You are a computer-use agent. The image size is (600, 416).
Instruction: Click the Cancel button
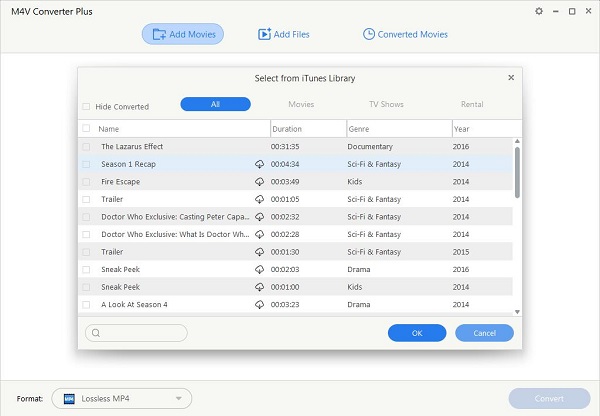[x=484, y=333]
